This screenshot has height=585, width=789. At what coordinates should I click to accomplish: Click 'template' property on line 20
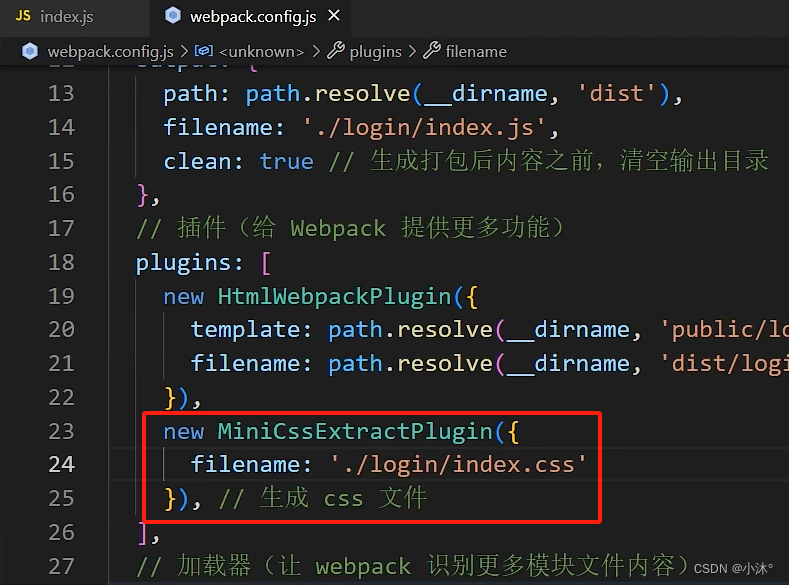tap(245, 330)
